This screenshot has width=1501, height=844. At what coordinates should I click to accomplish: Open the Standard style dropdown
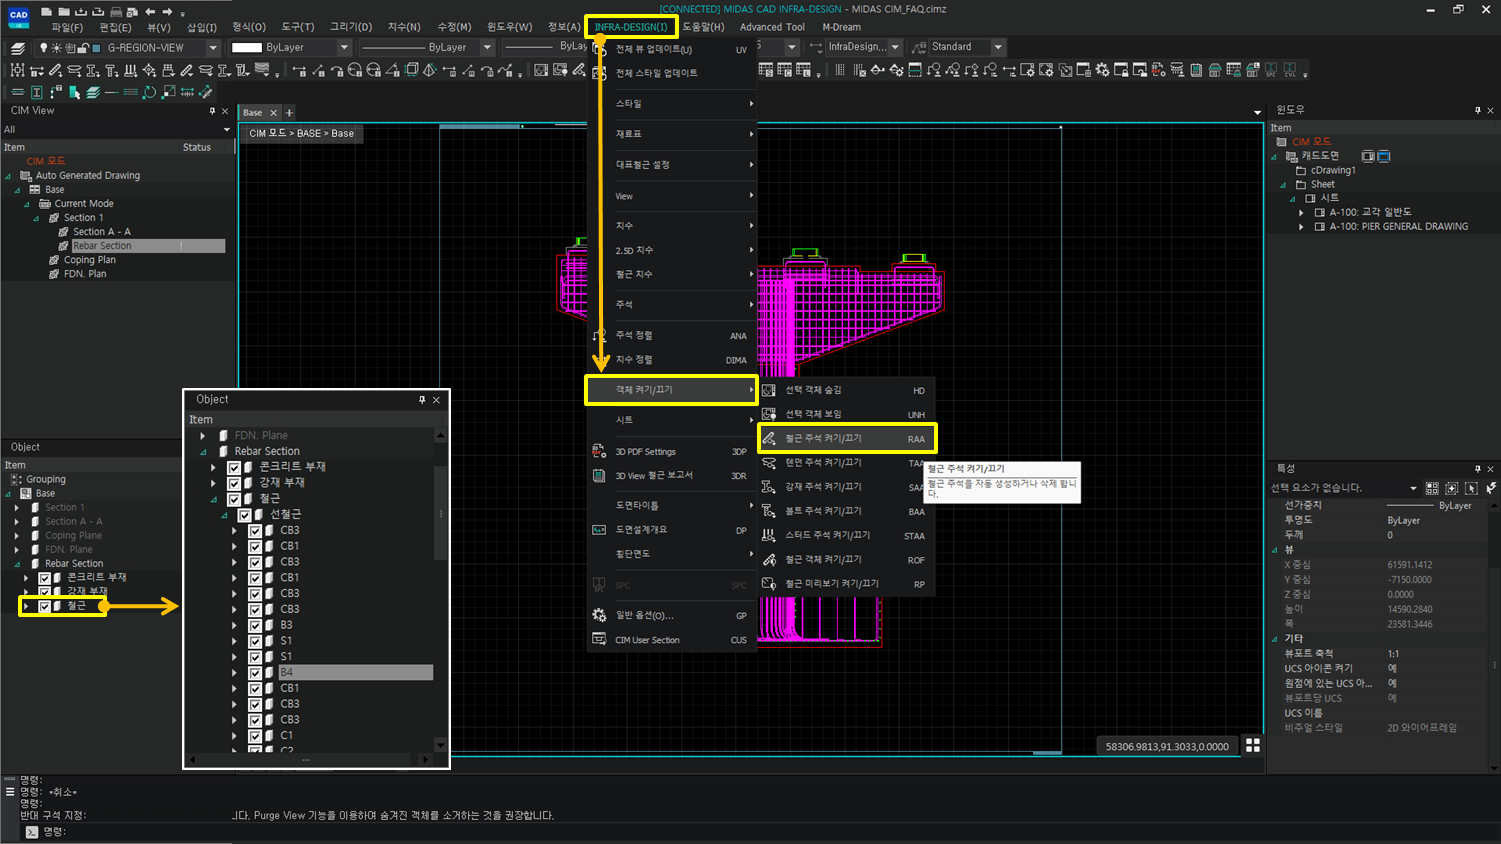pyautogui.click(x=996, y=46)
